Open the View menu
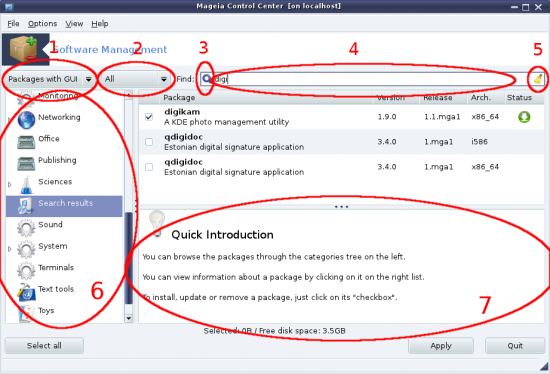550x374 pixels. pos(74,24)
